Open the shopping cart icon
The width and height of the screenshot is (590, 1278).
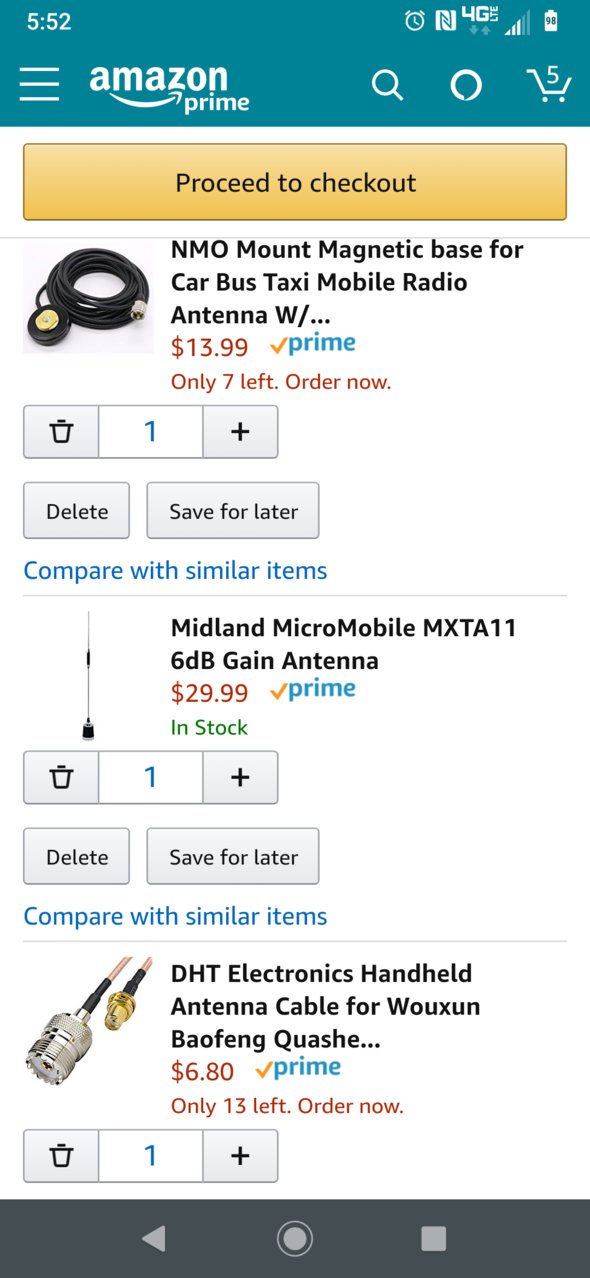(x=548, y=84)
